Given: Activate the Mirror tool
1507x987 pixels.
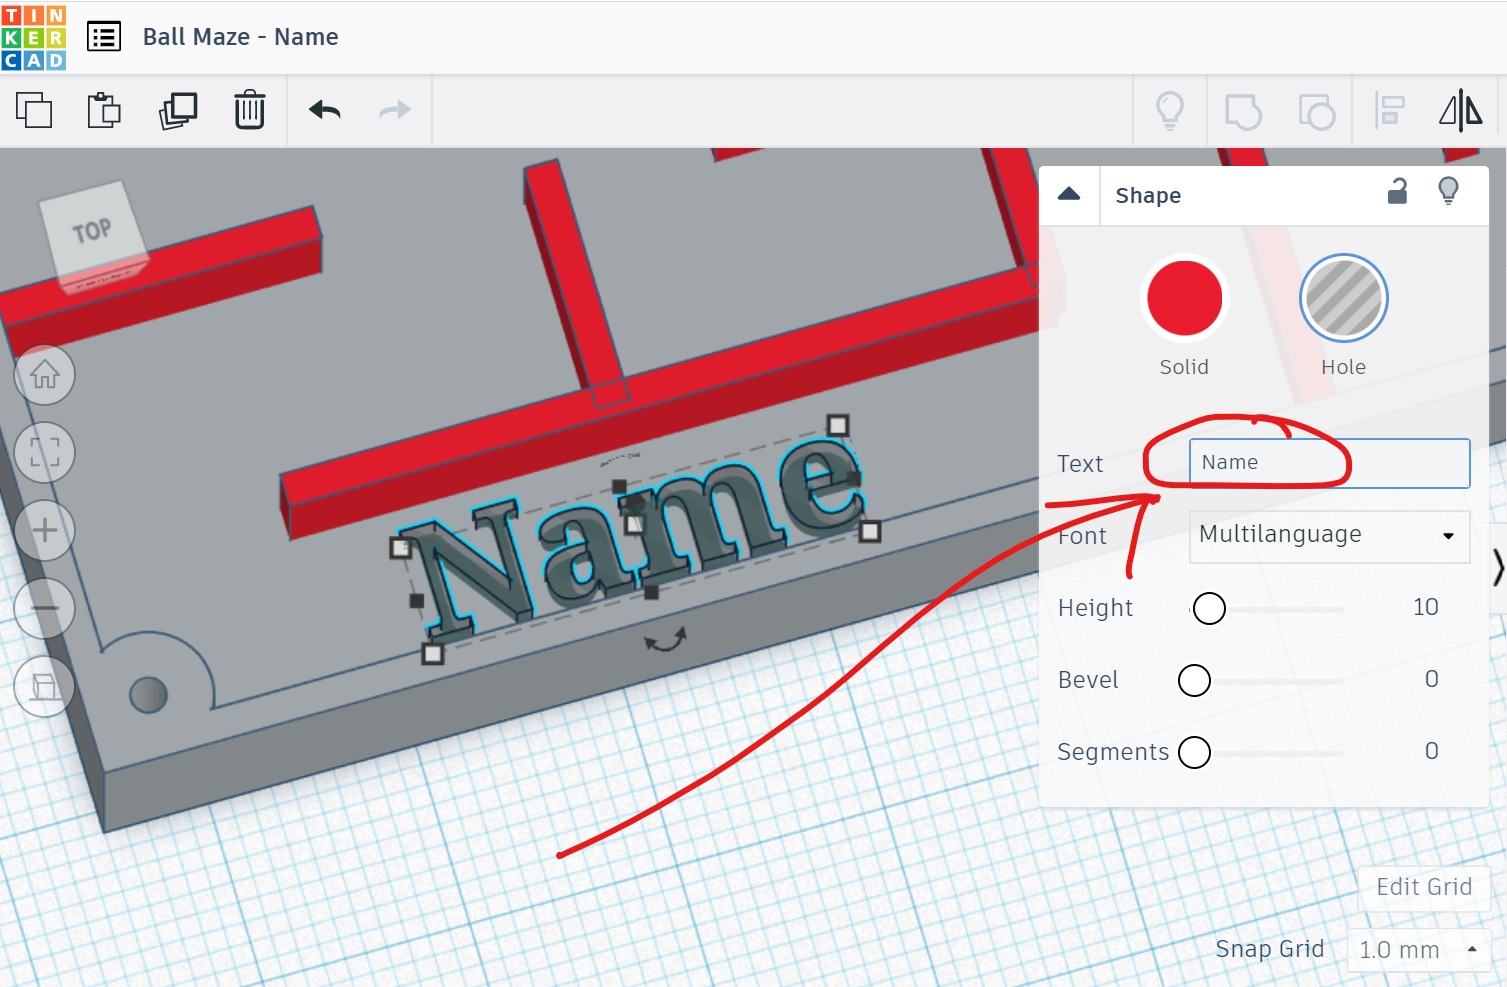Looking at the screenshot, I should (1461, 110).
